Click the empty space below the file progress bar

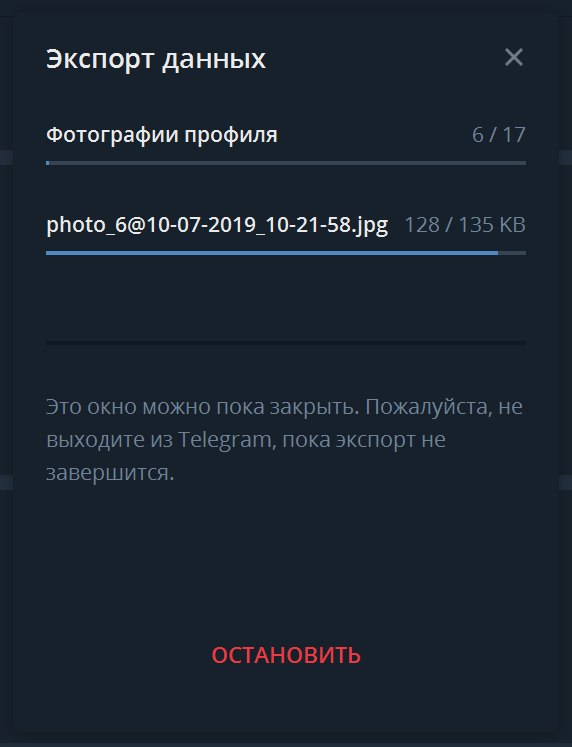click(x=286, y=298)
